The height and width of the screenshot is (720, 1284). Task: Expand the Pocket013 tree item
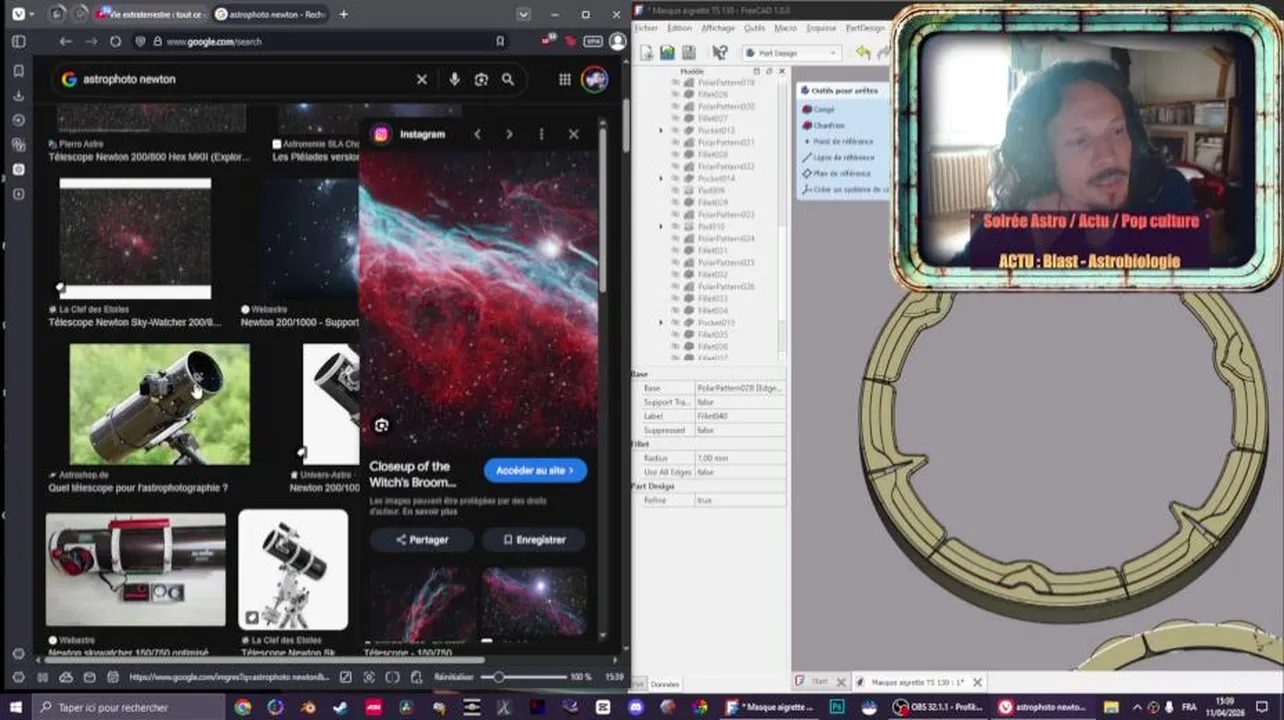pos(661,131)
